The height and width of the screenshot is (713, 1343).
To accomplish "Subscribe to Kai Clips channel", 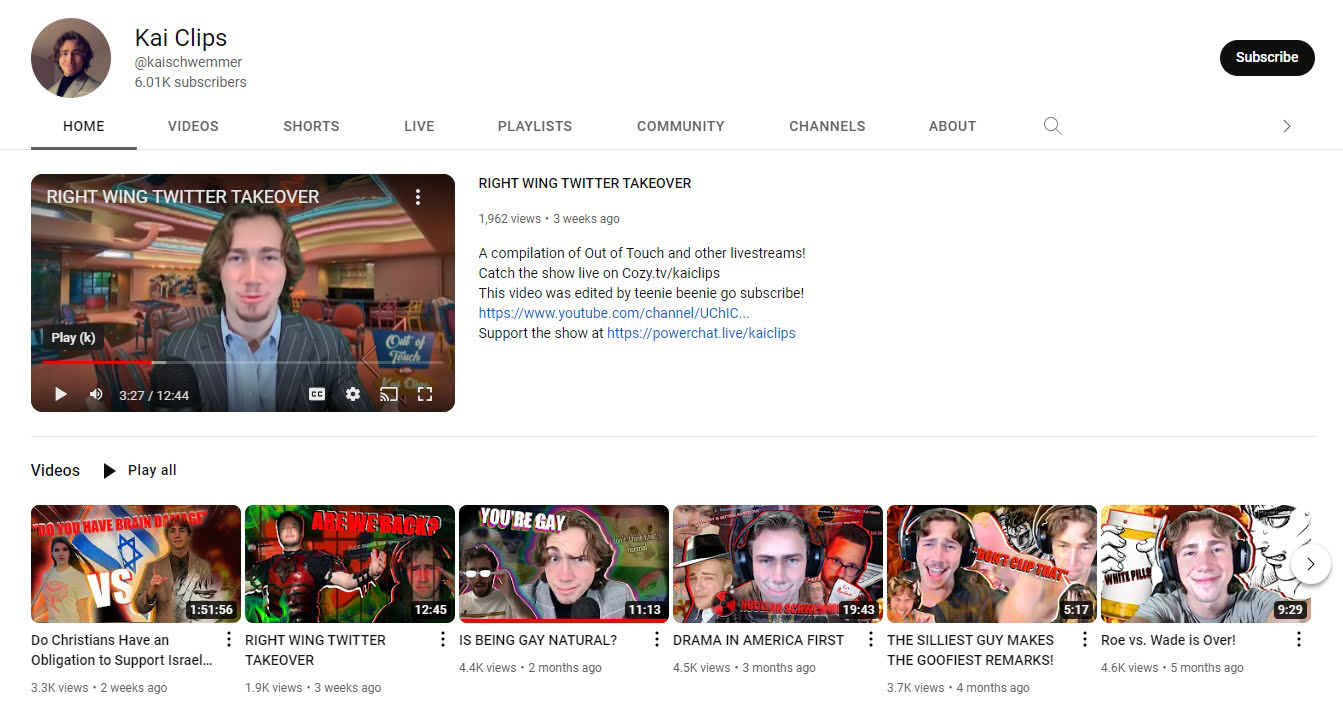I will tap(1266, 57).
